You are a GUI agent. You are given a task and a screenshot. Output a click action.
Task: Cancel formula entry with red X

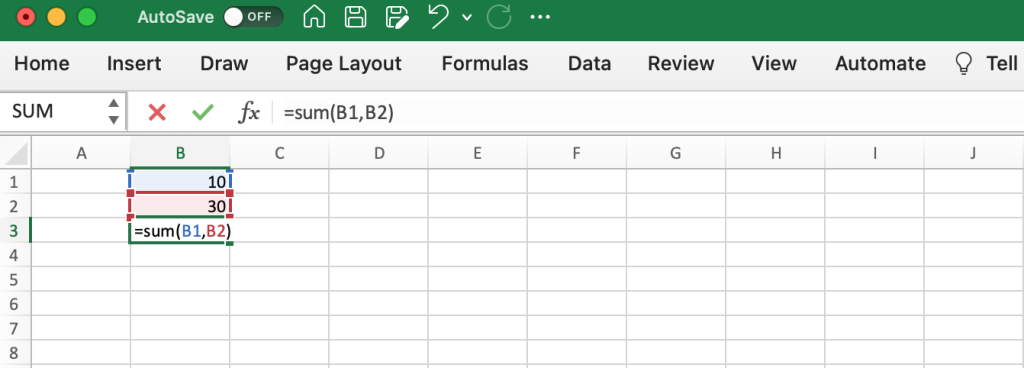pyautogui.click(x=157, y=113)
